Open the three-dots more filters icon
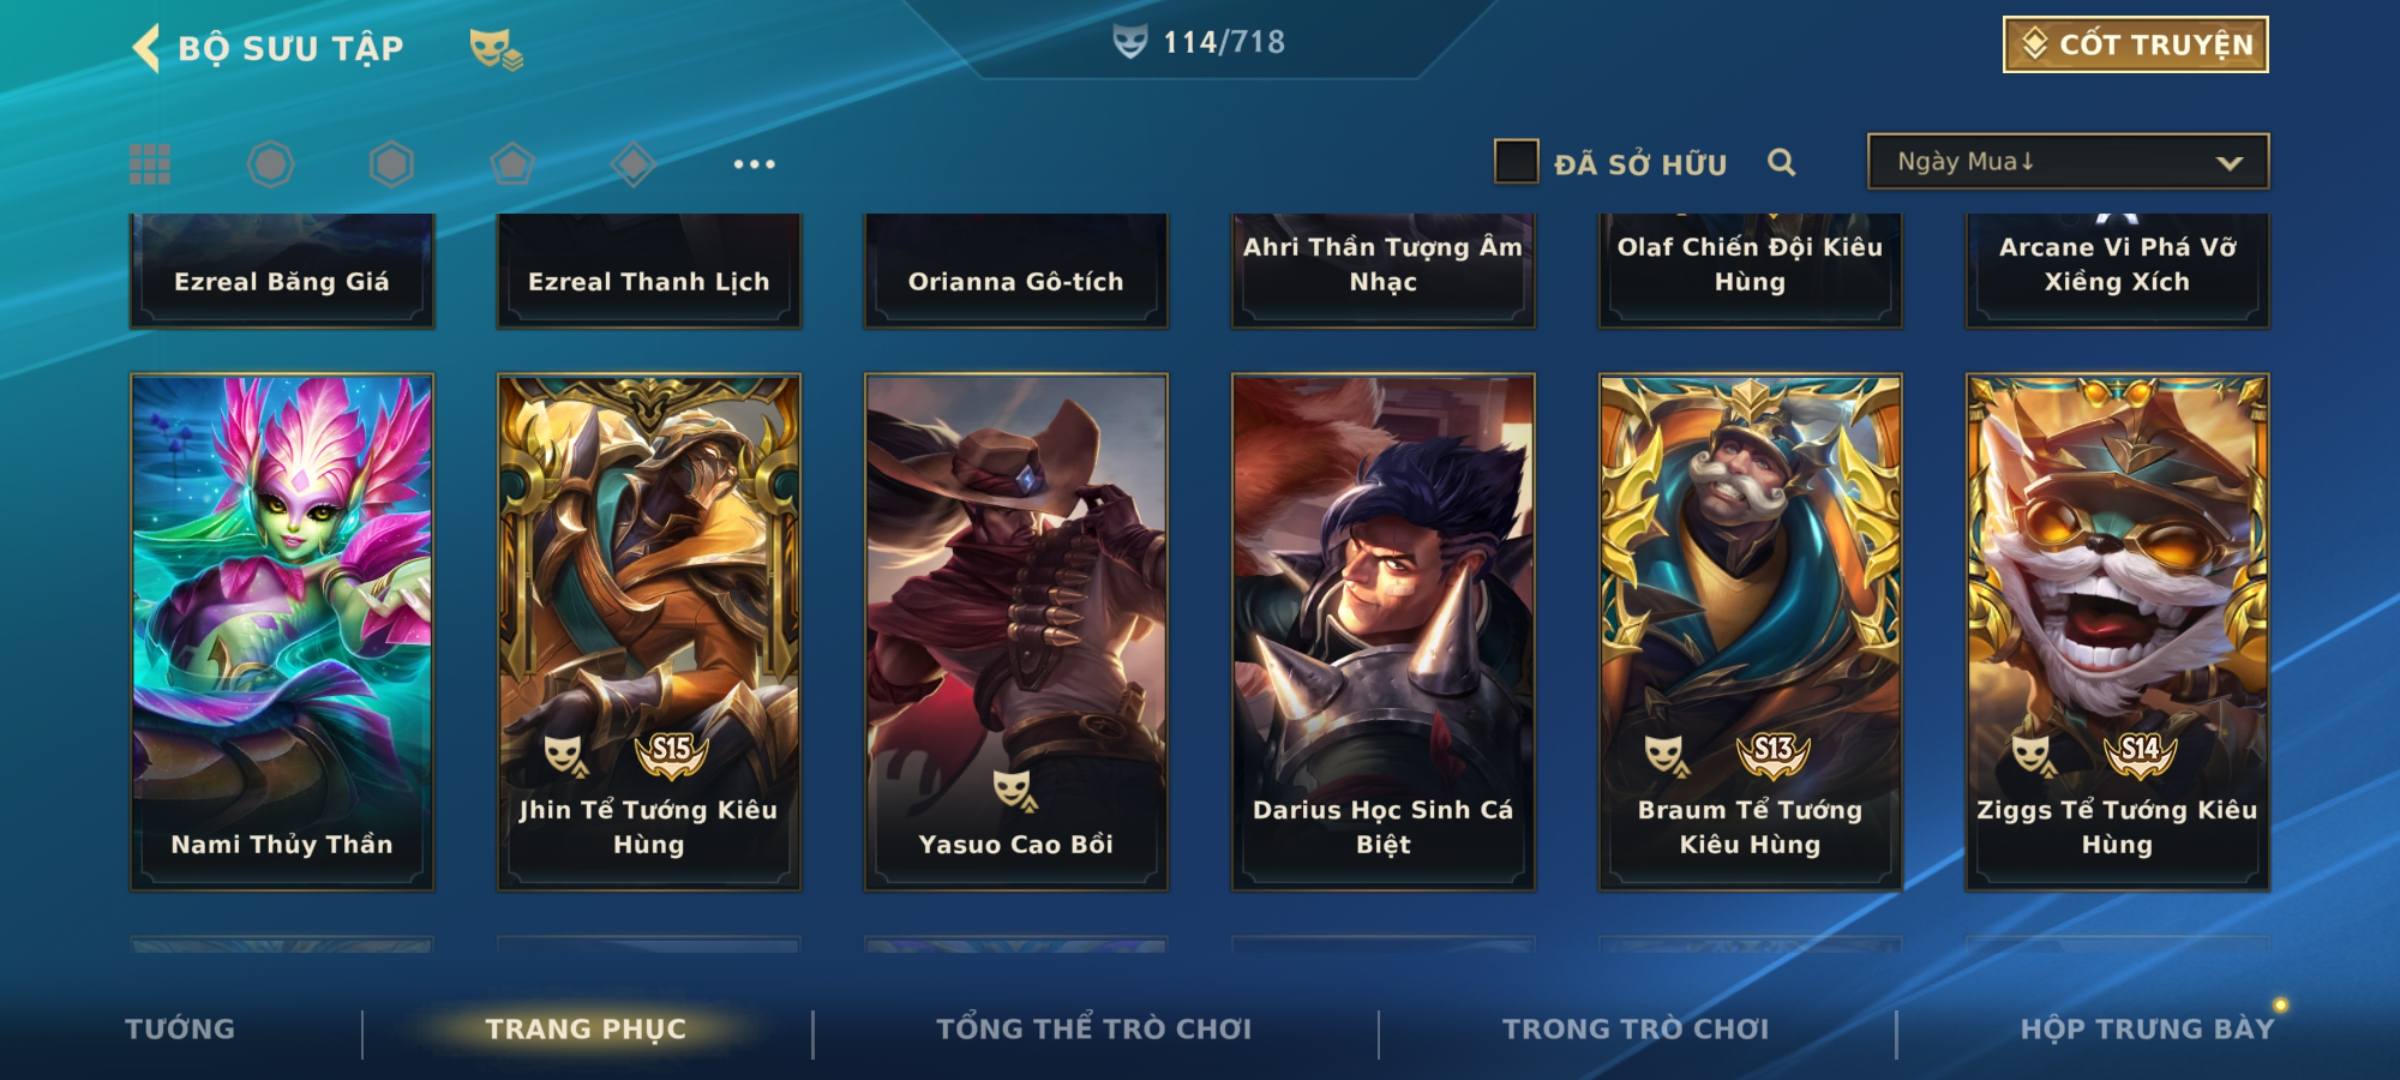This screenshot has width=2400, height=1080. coord(754,164)
